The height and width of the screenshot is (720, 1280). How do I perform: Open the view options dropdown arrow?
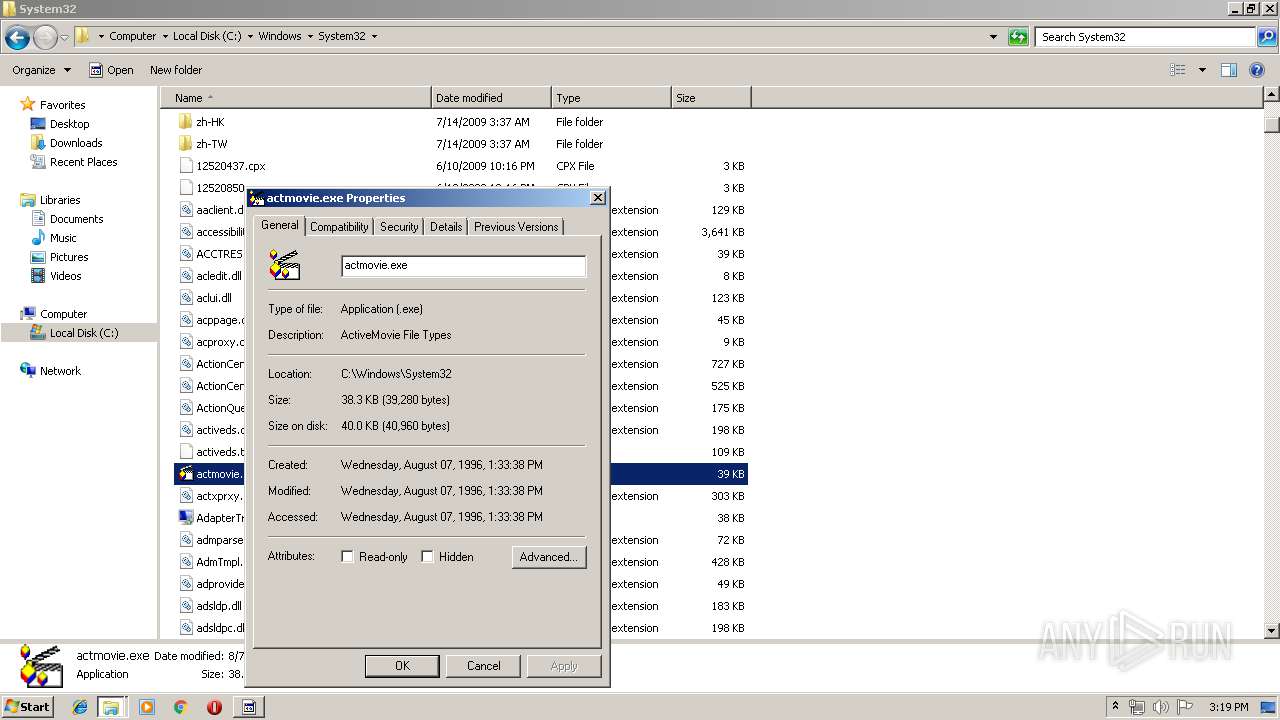point(1202,70)
